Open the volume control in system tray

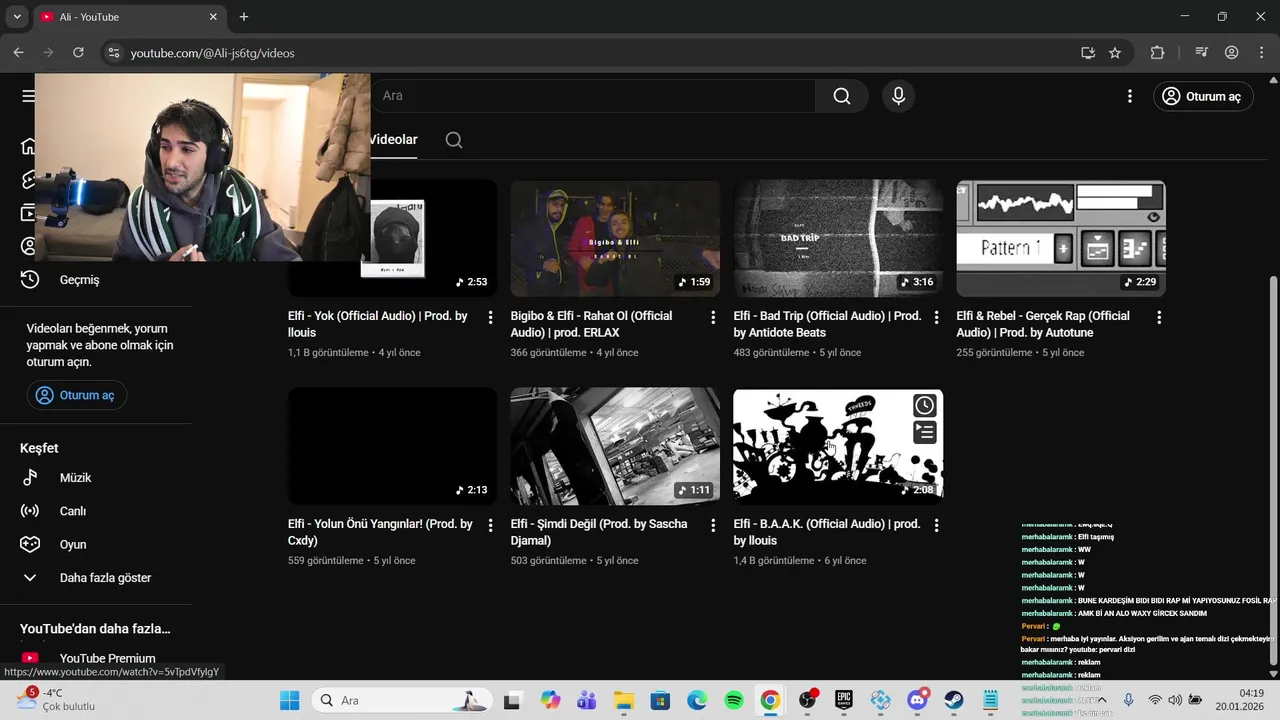pos(1175,701)
